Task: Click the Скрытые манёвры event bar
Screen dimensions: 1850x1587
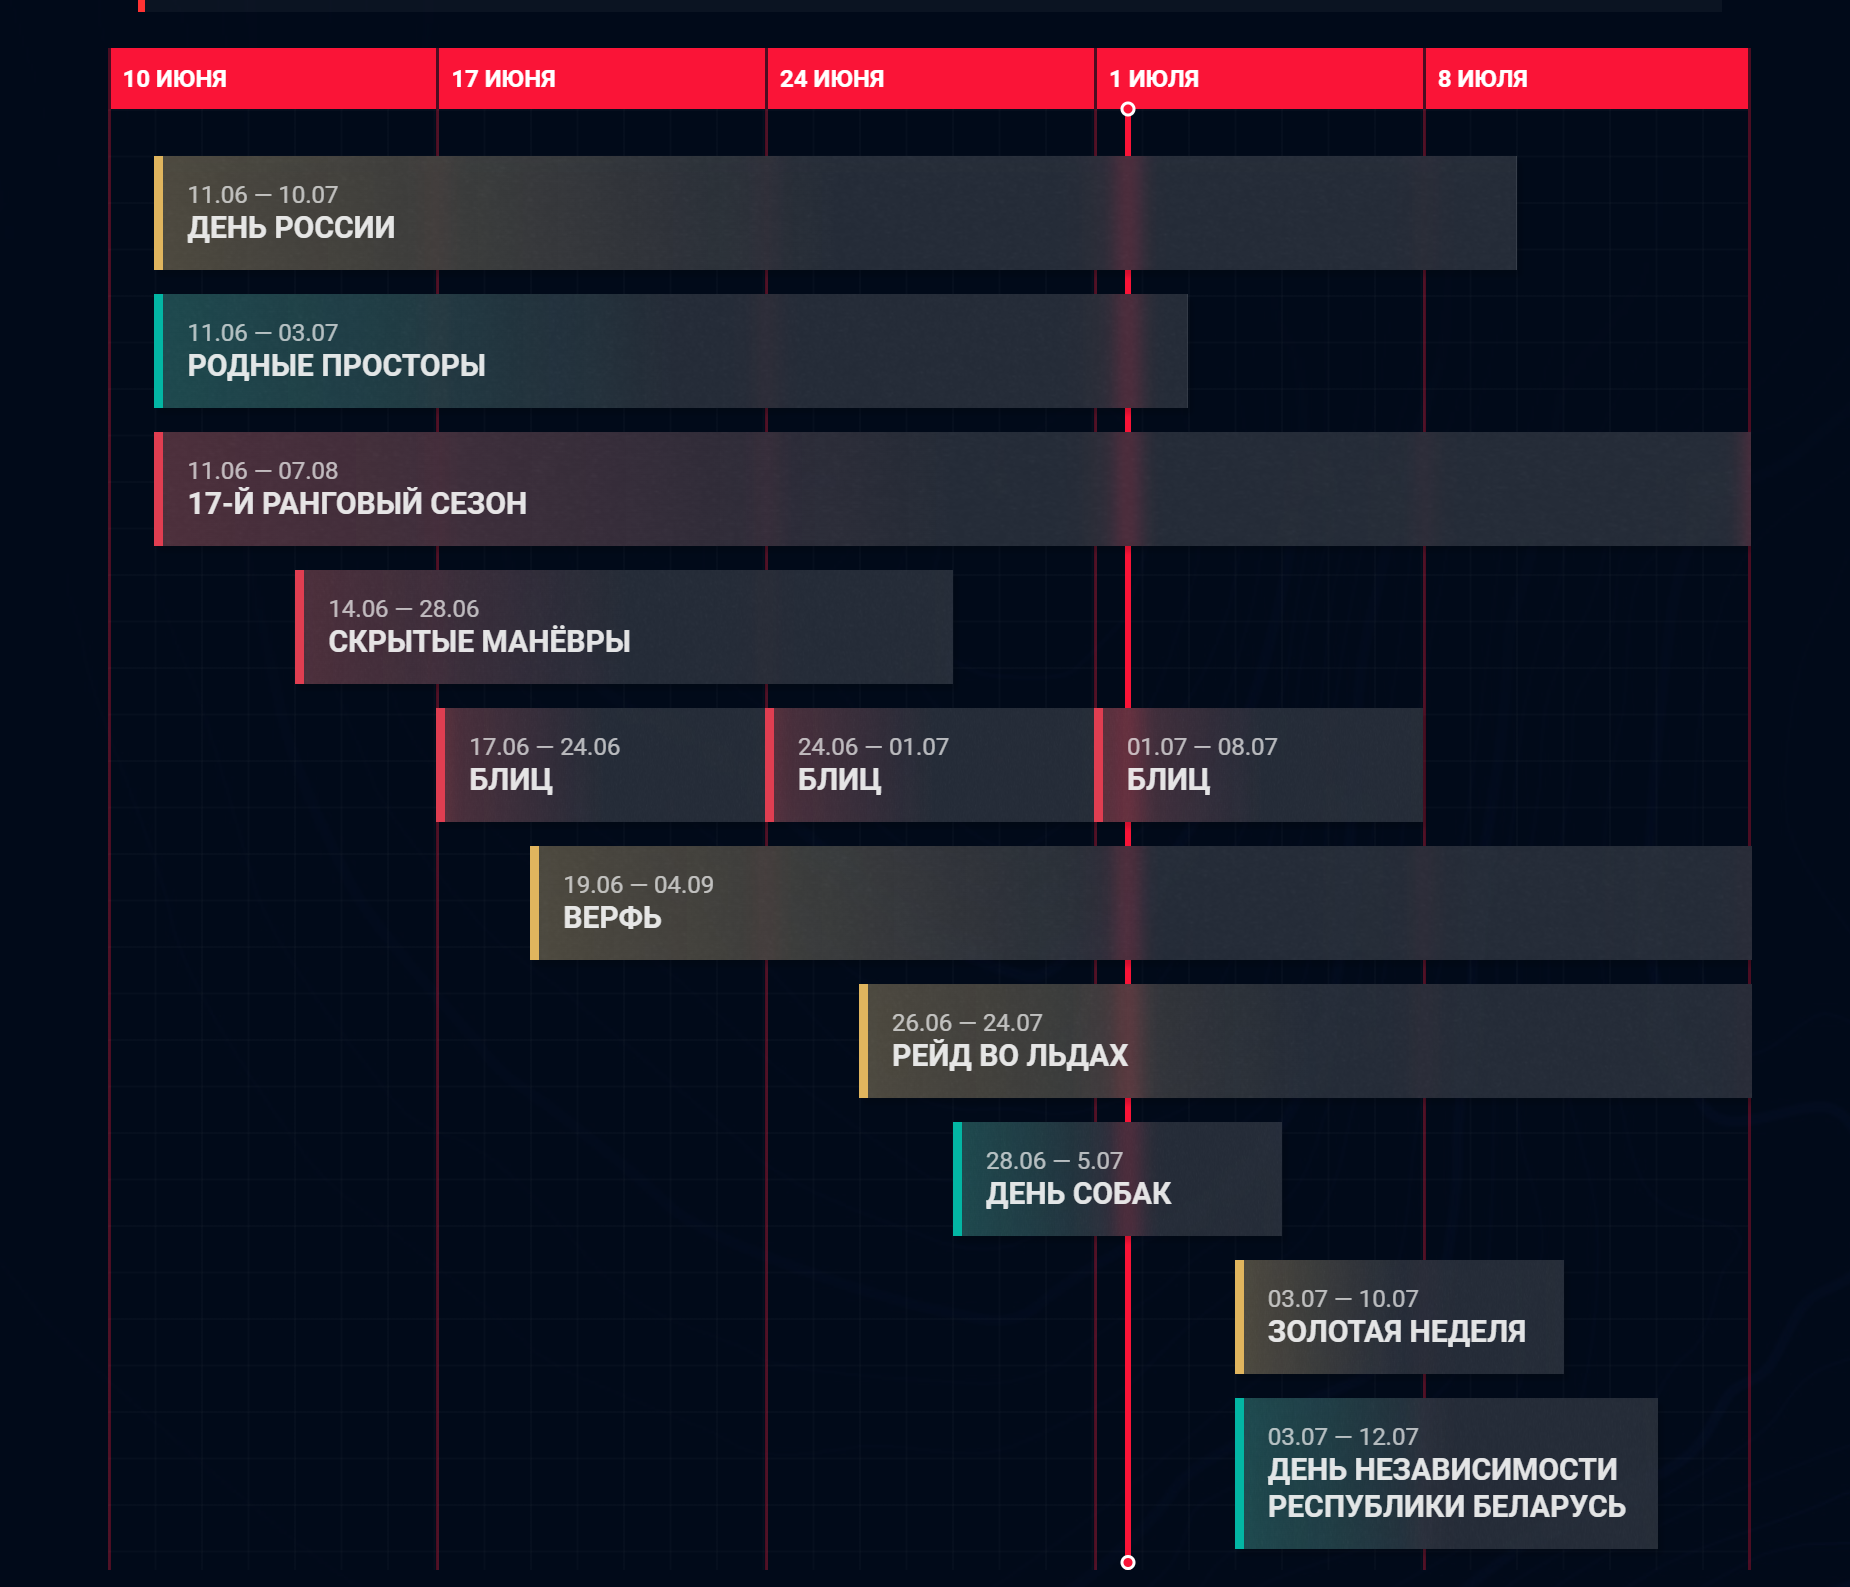Action: 623,627
